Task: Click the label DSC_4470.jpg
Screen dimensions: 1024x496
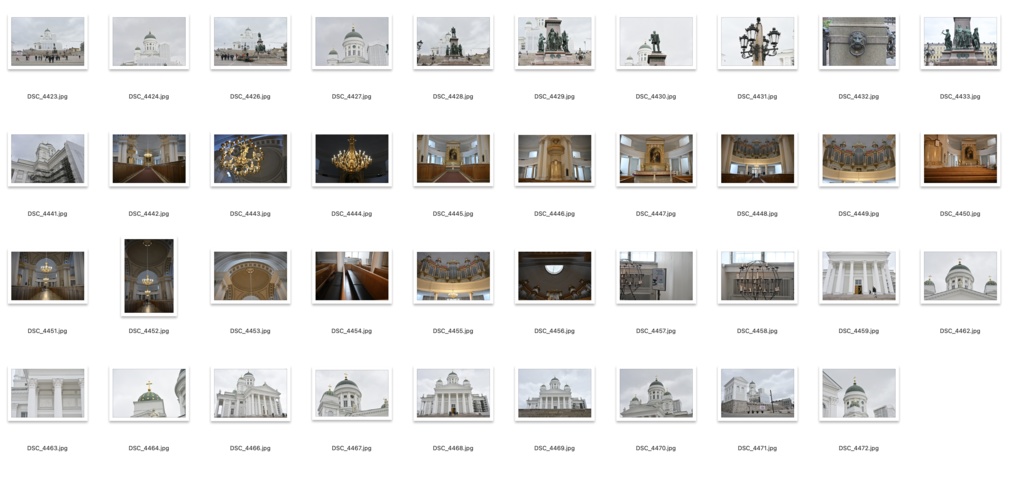Action: click(x=656, y=448)
